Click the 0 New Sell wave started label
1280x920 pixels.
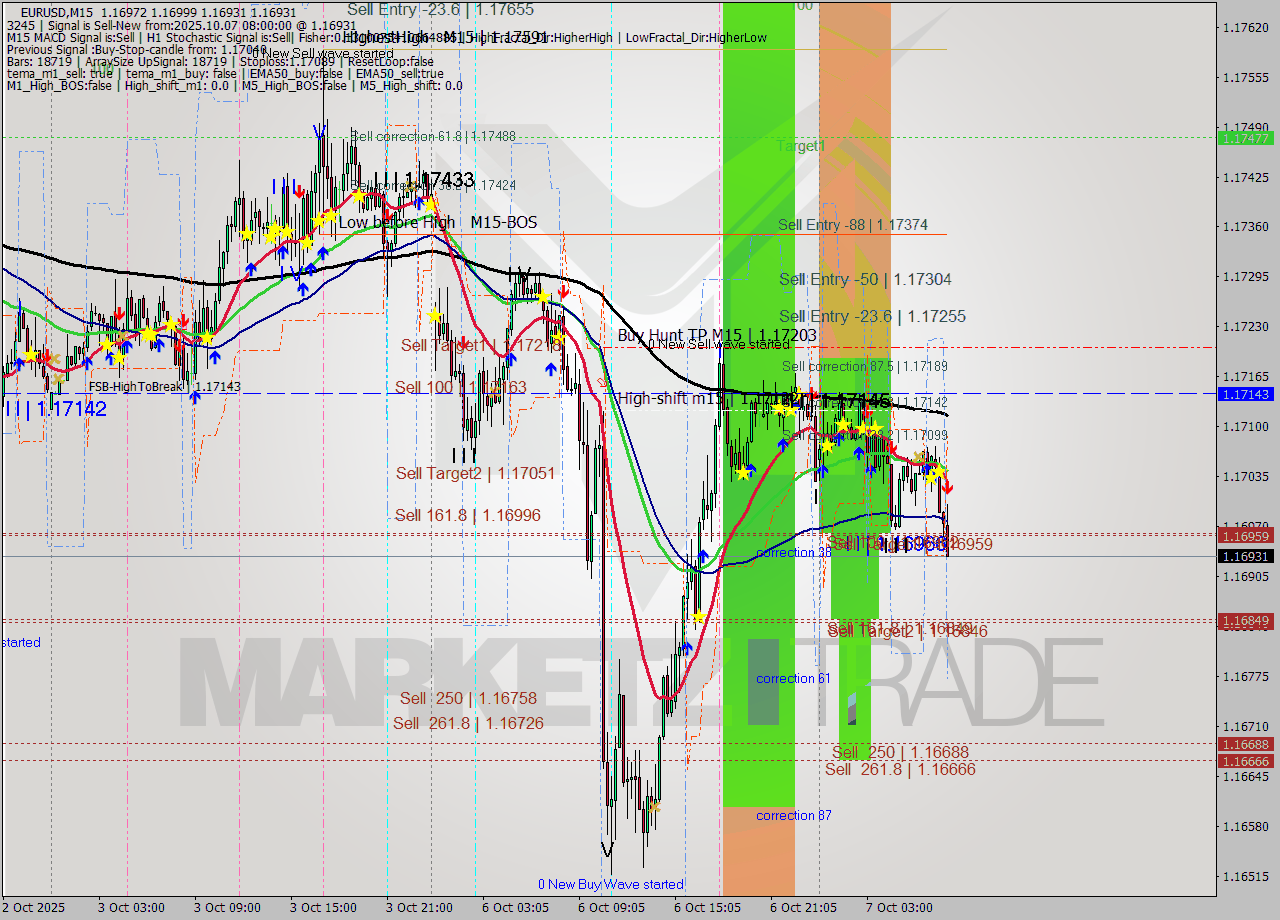(x=718, y=344)
